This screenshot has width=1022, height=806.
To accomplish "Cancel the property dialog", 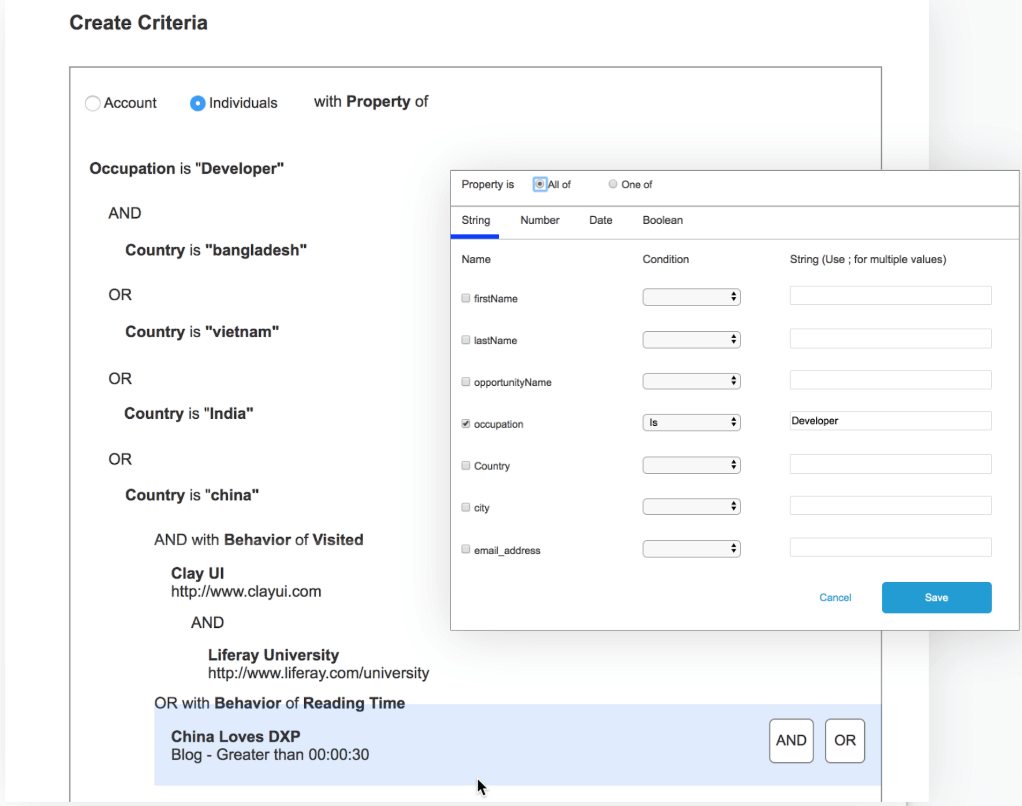I will coord(835,597).
